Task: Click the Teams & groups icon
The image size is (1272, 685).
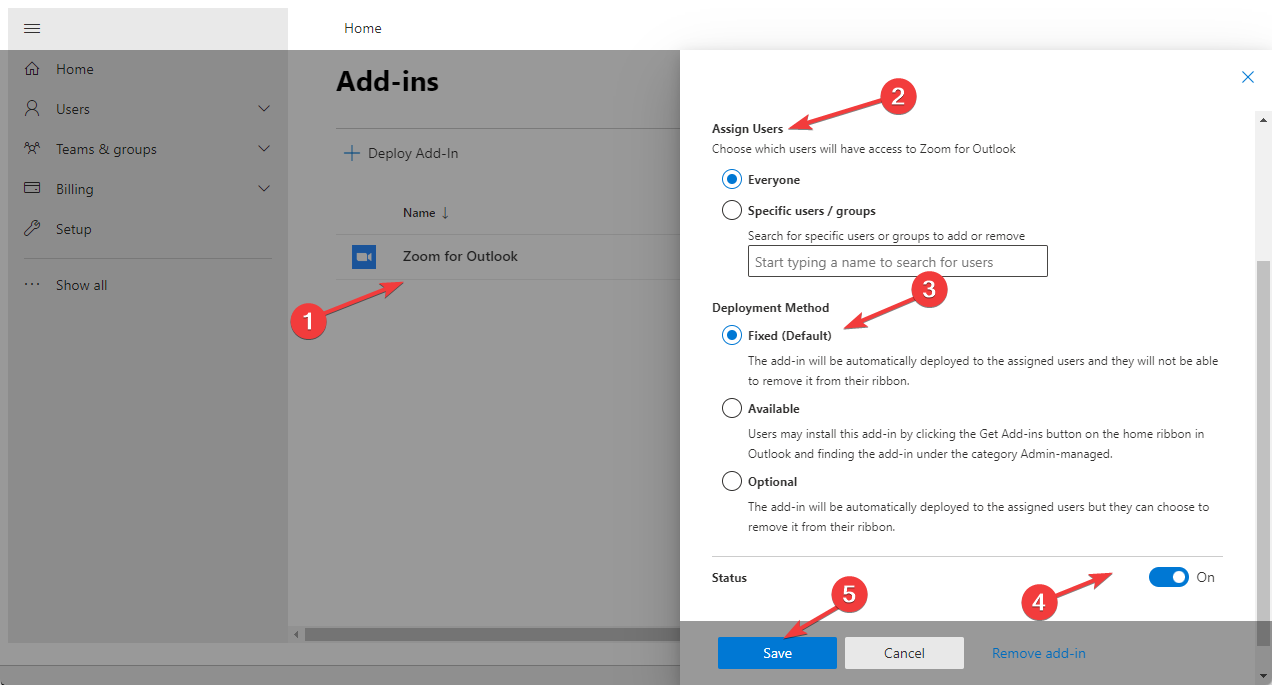Action: 33,148
